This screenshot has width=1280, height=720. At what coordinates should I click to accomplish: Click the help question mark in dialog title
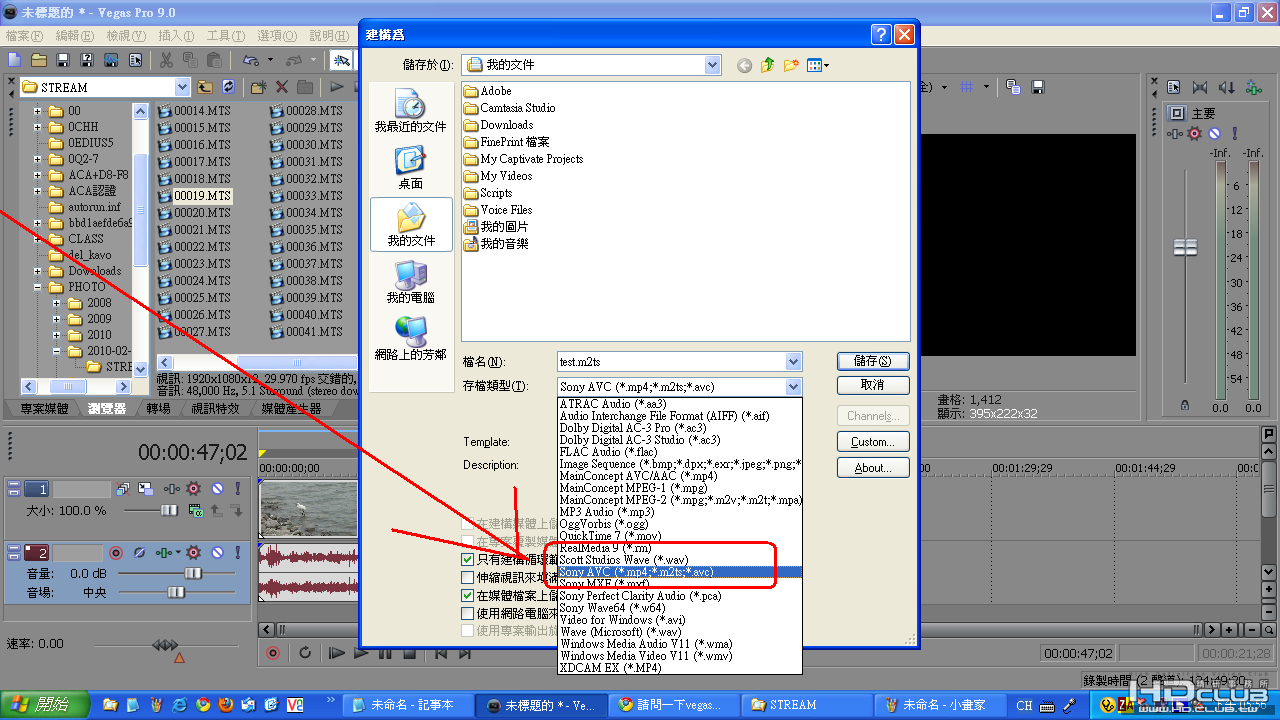point(881,34)
